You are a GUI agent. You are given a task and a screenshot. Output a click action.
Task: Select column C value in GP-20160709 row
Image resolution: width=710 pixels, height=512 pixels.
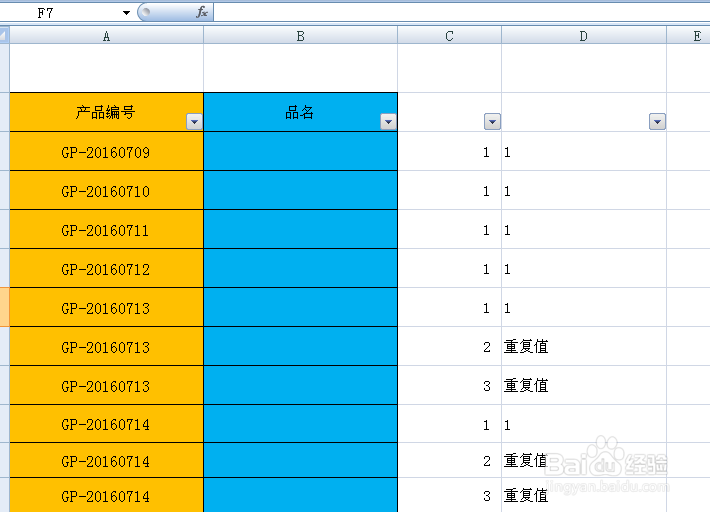click(449, 152)
